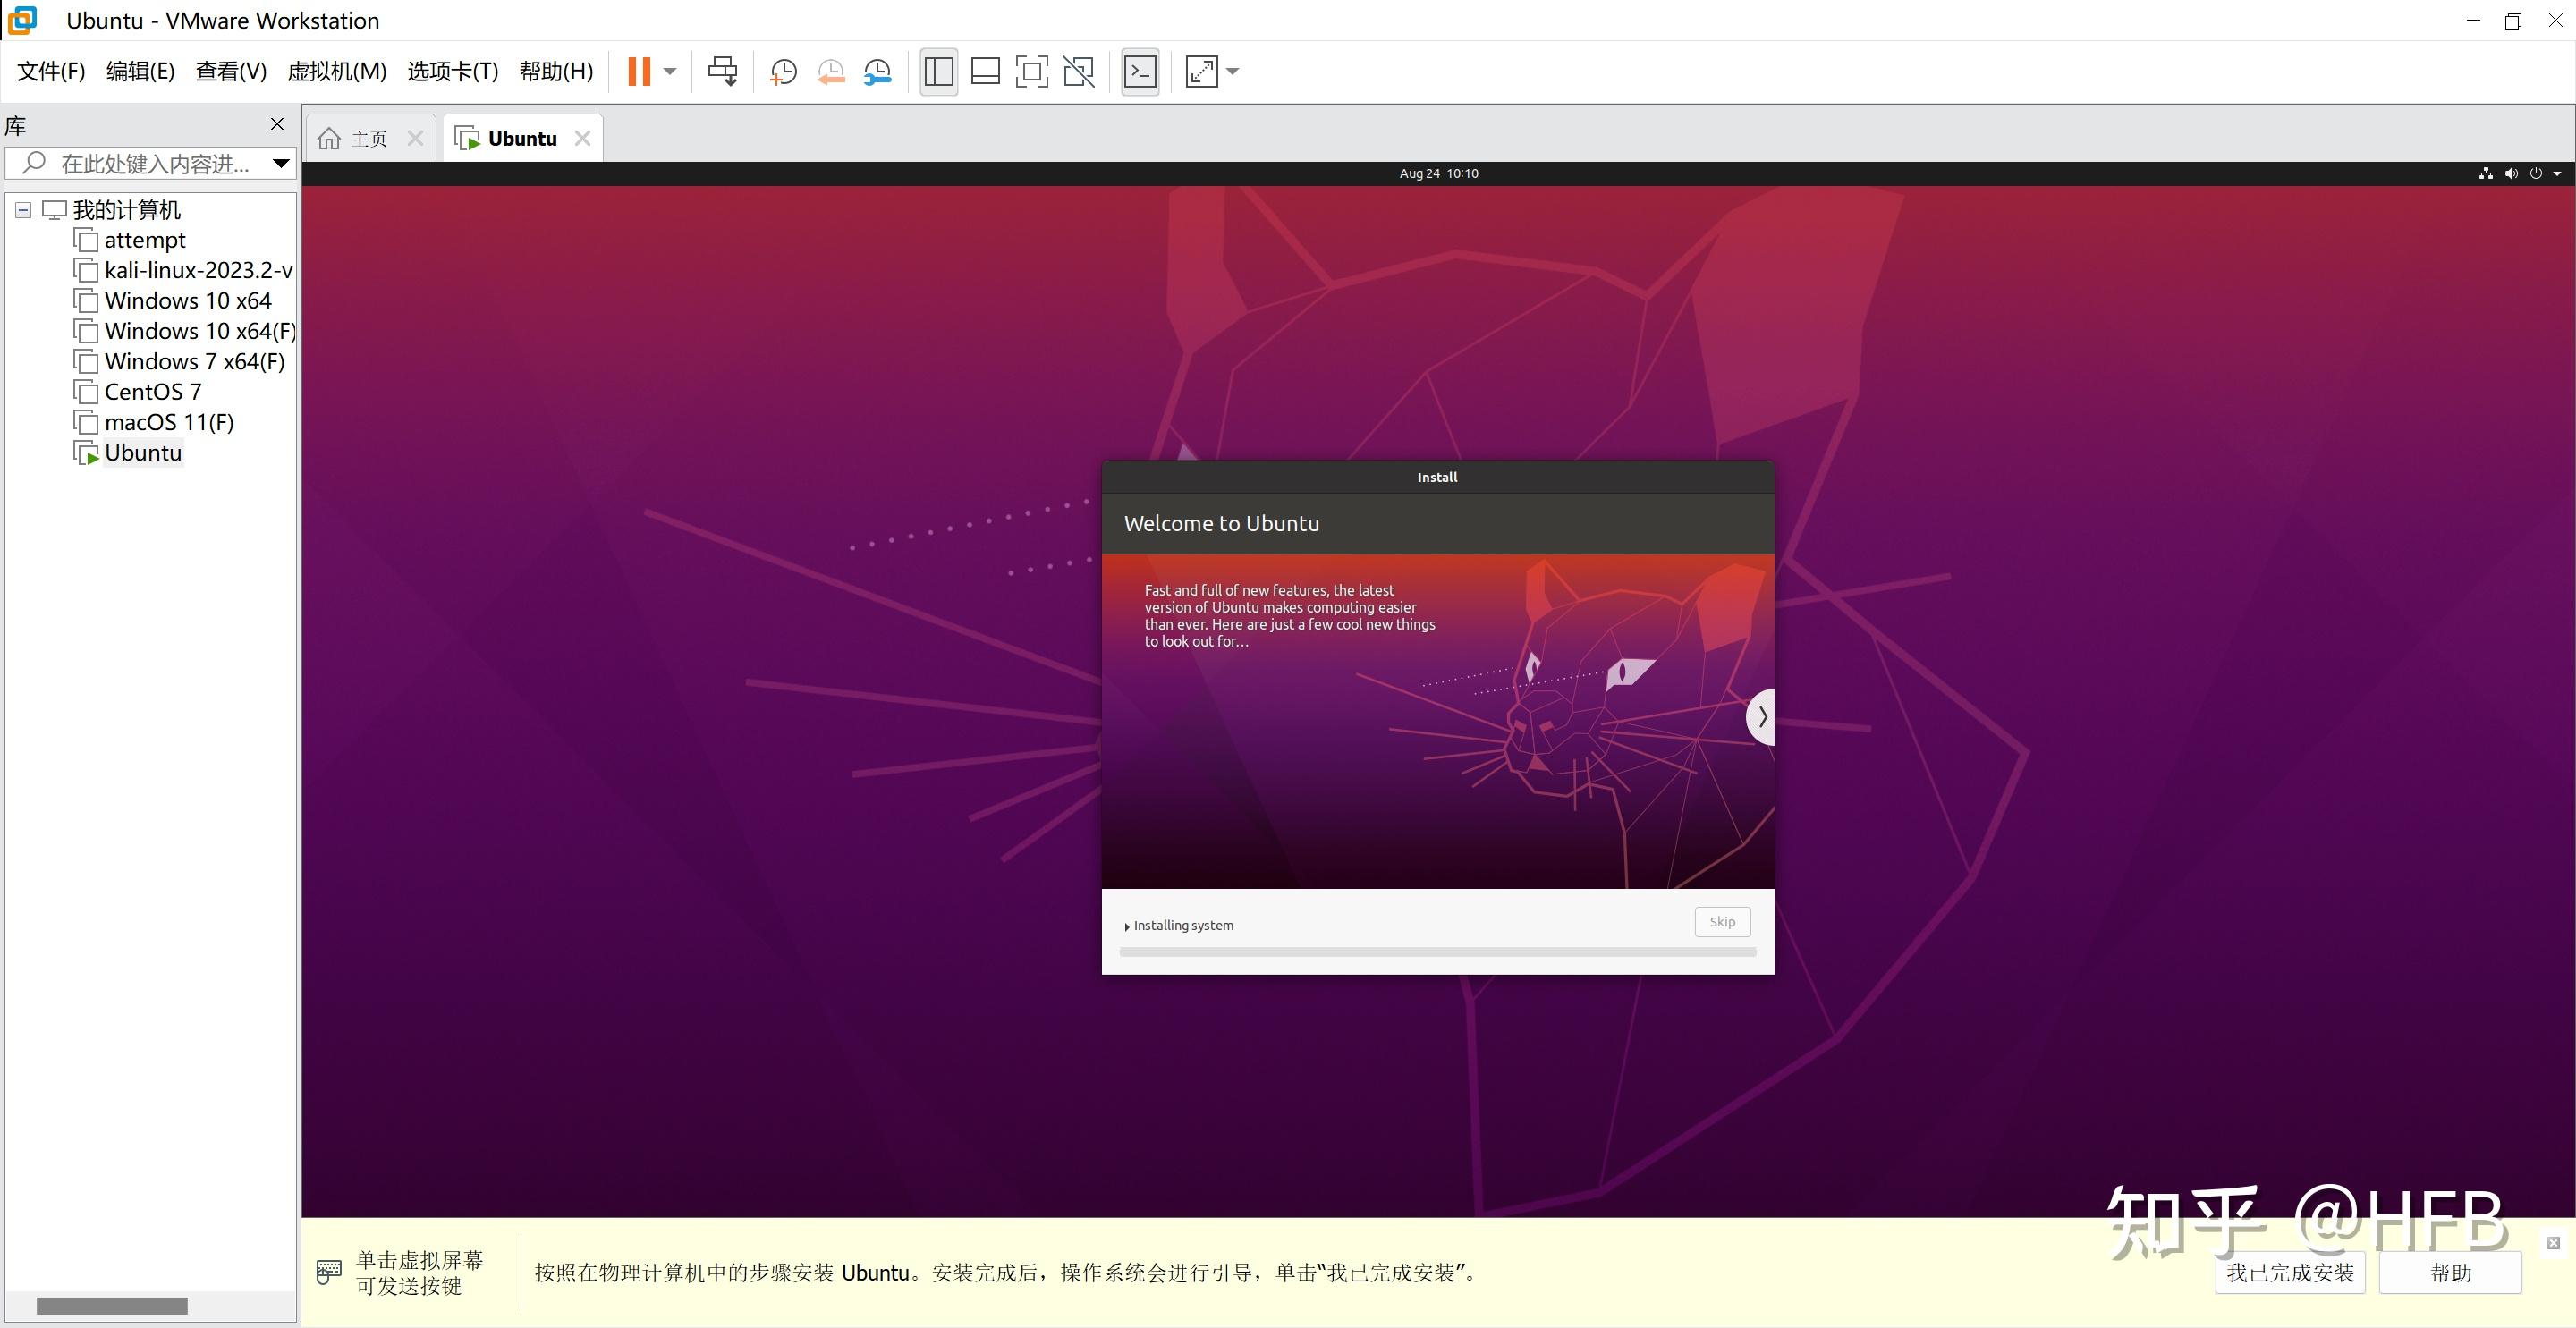This screenshot has height=1328, width=2576.
Task: Open the 虚拟机(M) menu
Action: click(337, 71)
